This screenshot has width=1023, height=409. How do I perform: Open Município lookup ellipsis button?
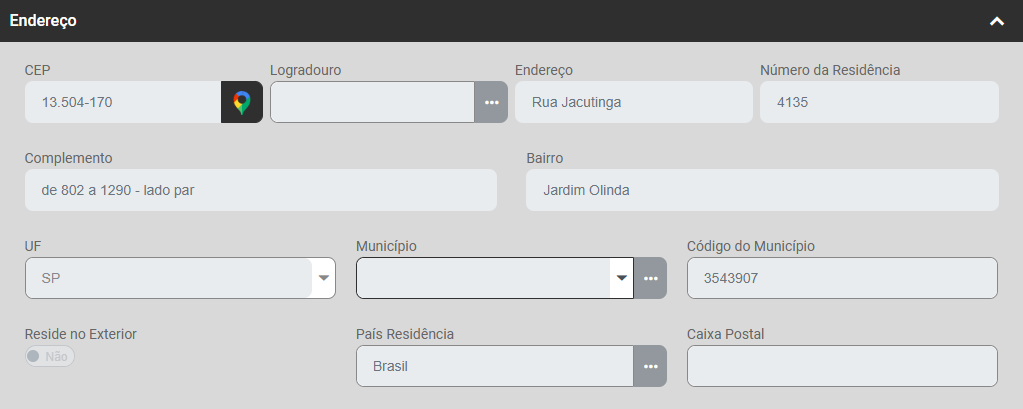click(x=650, y=278)
